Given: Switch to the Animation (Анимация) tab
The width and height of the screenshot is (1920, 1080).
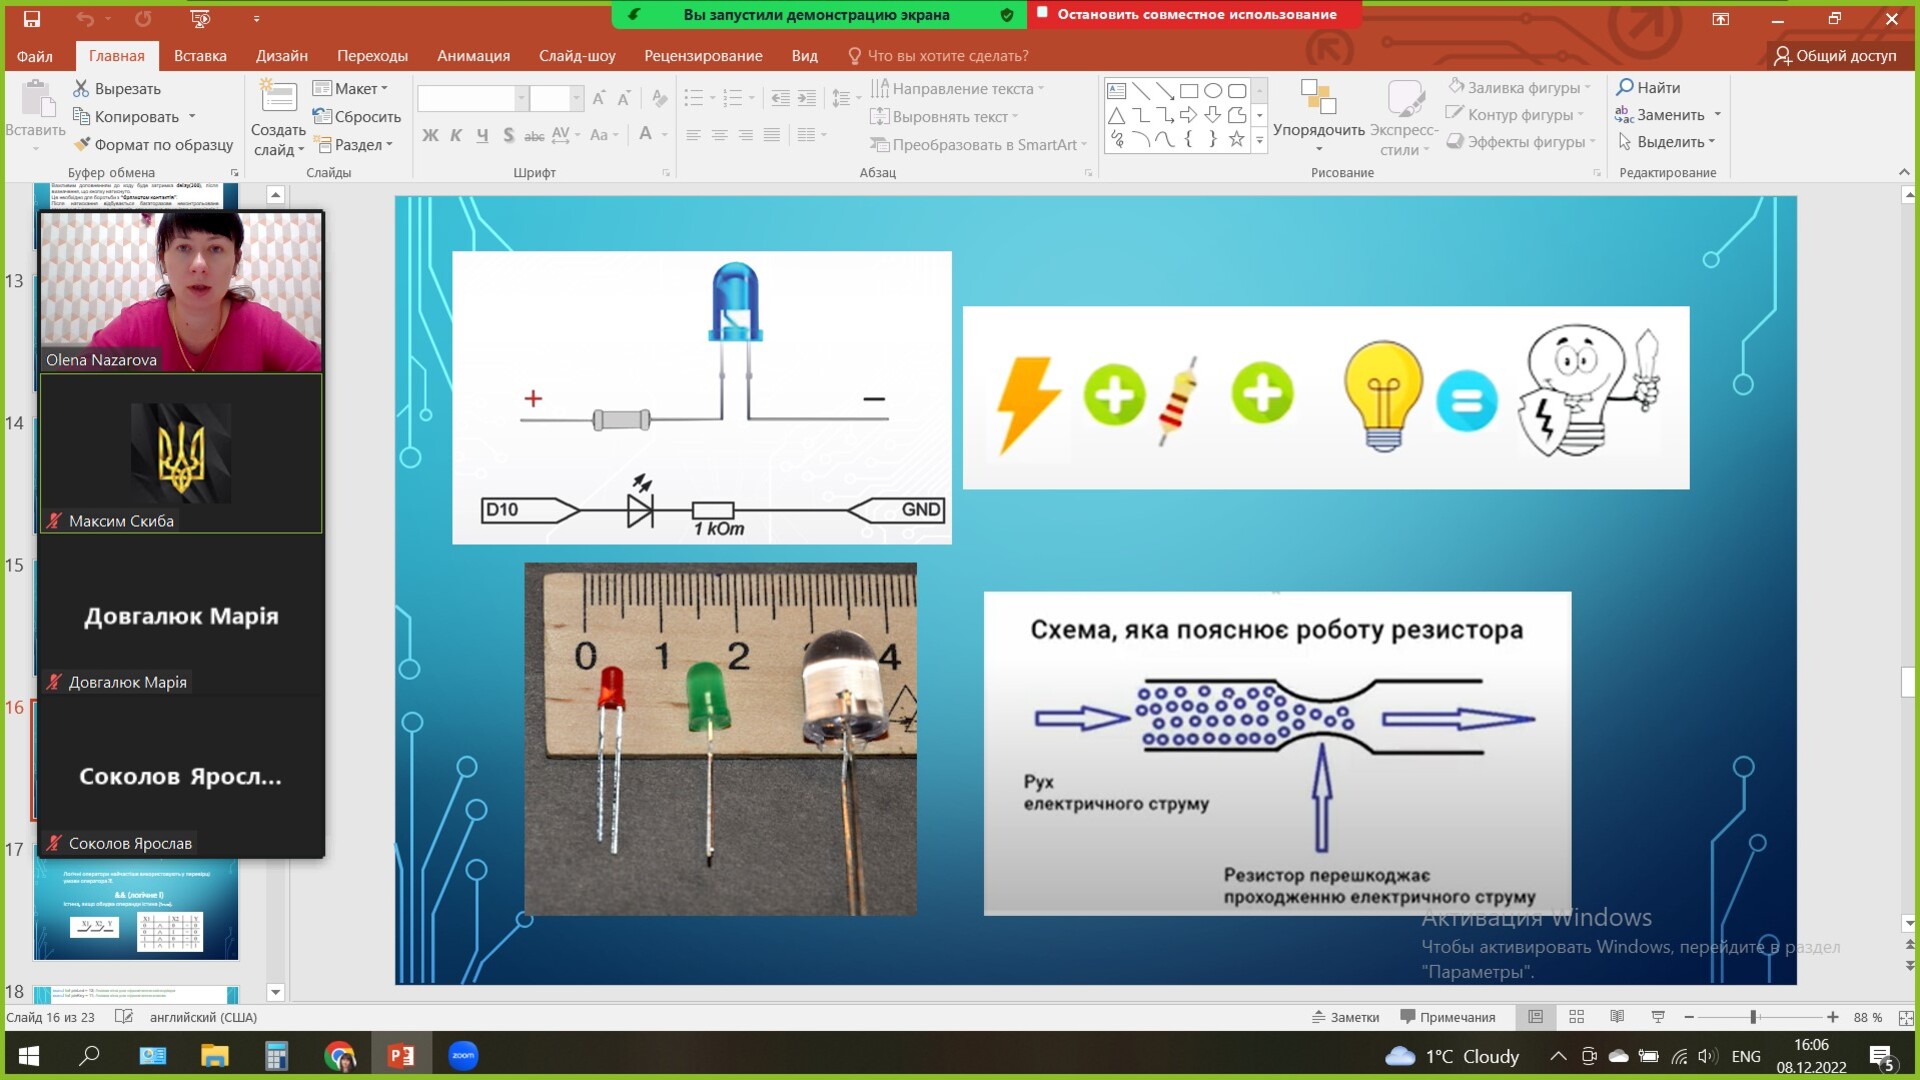Looking at the screenshot, I should pyautogui.click(x=473, y=56).
